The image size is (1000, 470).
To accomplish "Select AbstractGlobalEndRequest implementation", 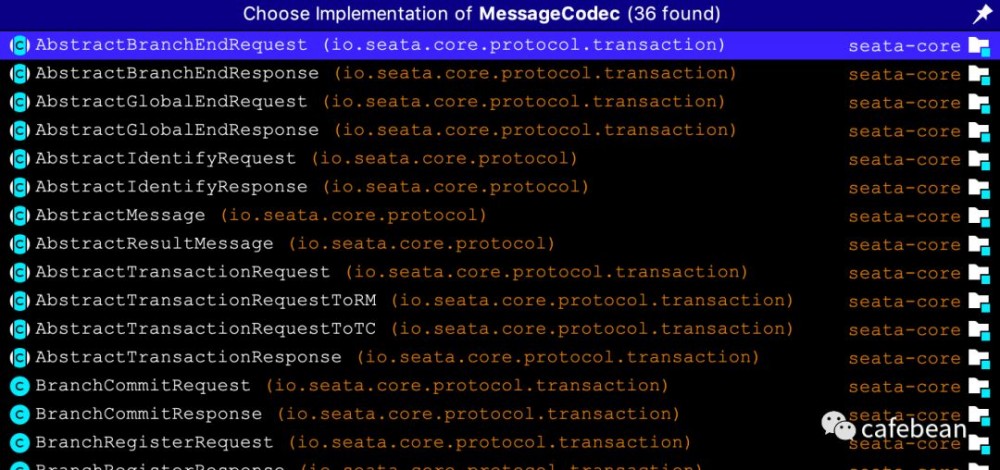I will [x=171, y=102].
